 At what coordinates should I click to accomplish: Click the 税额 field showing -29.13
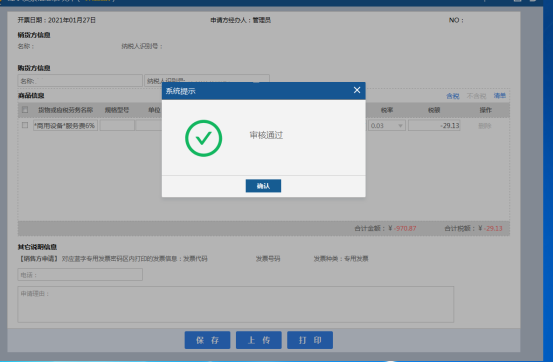[434, 126]
